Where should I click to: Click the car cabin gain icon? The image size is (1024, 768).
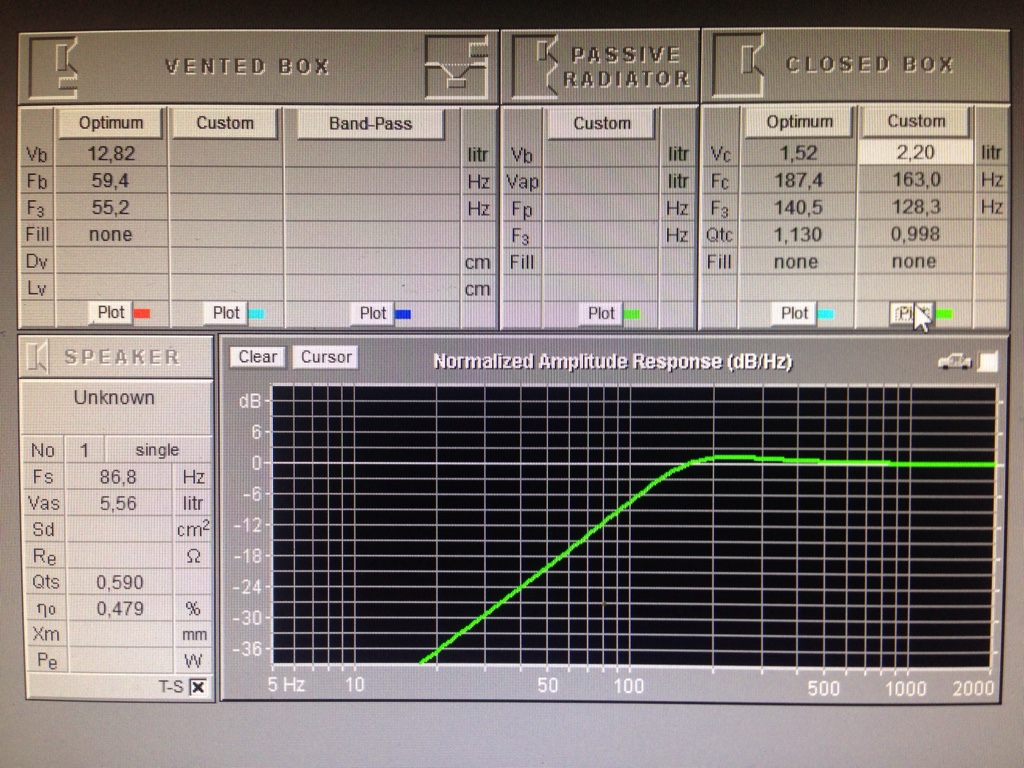click(954, 361)
